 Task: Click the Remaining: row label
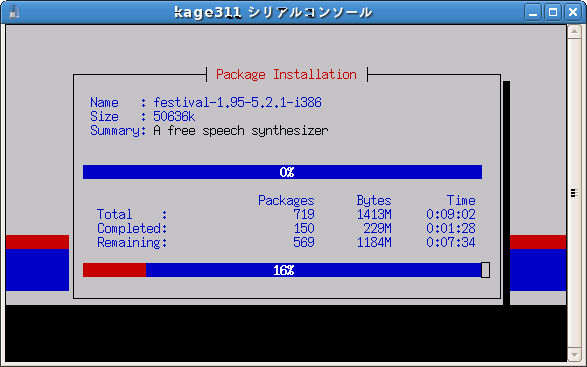[x=132, y=243]
